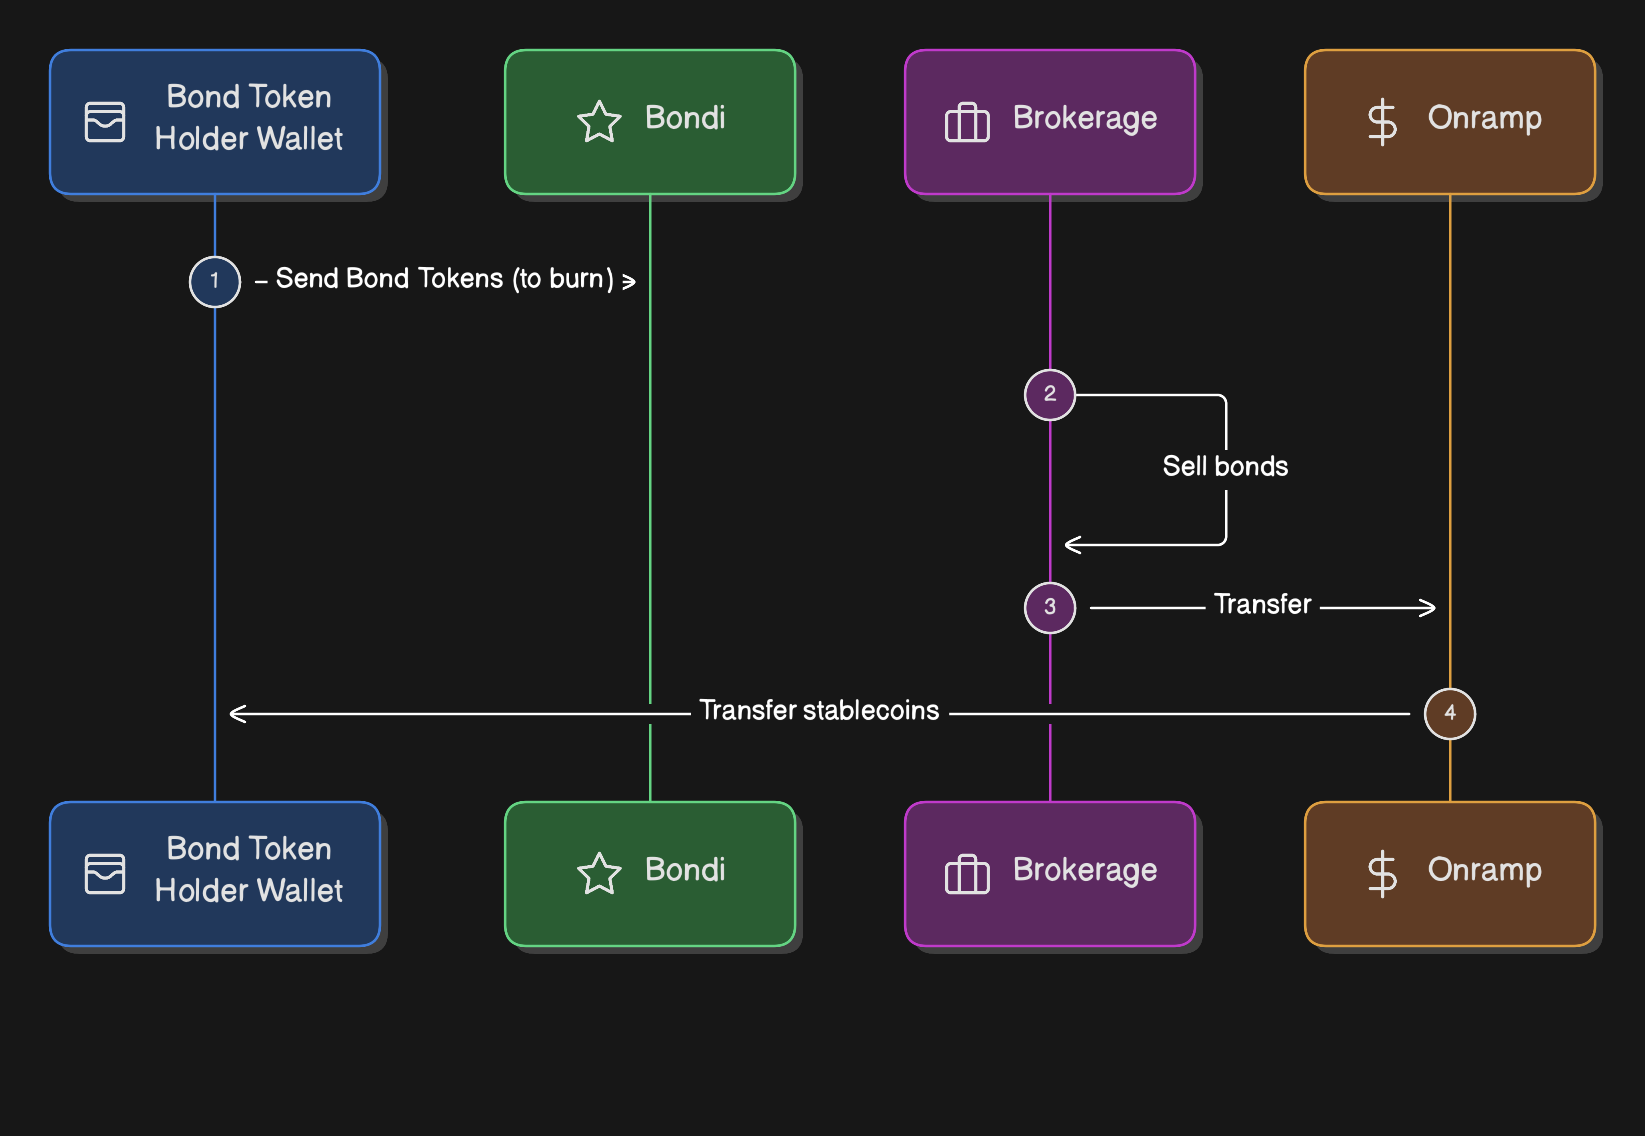Click the "Transfer" label between Brokerage and Onramp
This screenshot has height=1136, width=1645.
click(x=1262, y=604)
